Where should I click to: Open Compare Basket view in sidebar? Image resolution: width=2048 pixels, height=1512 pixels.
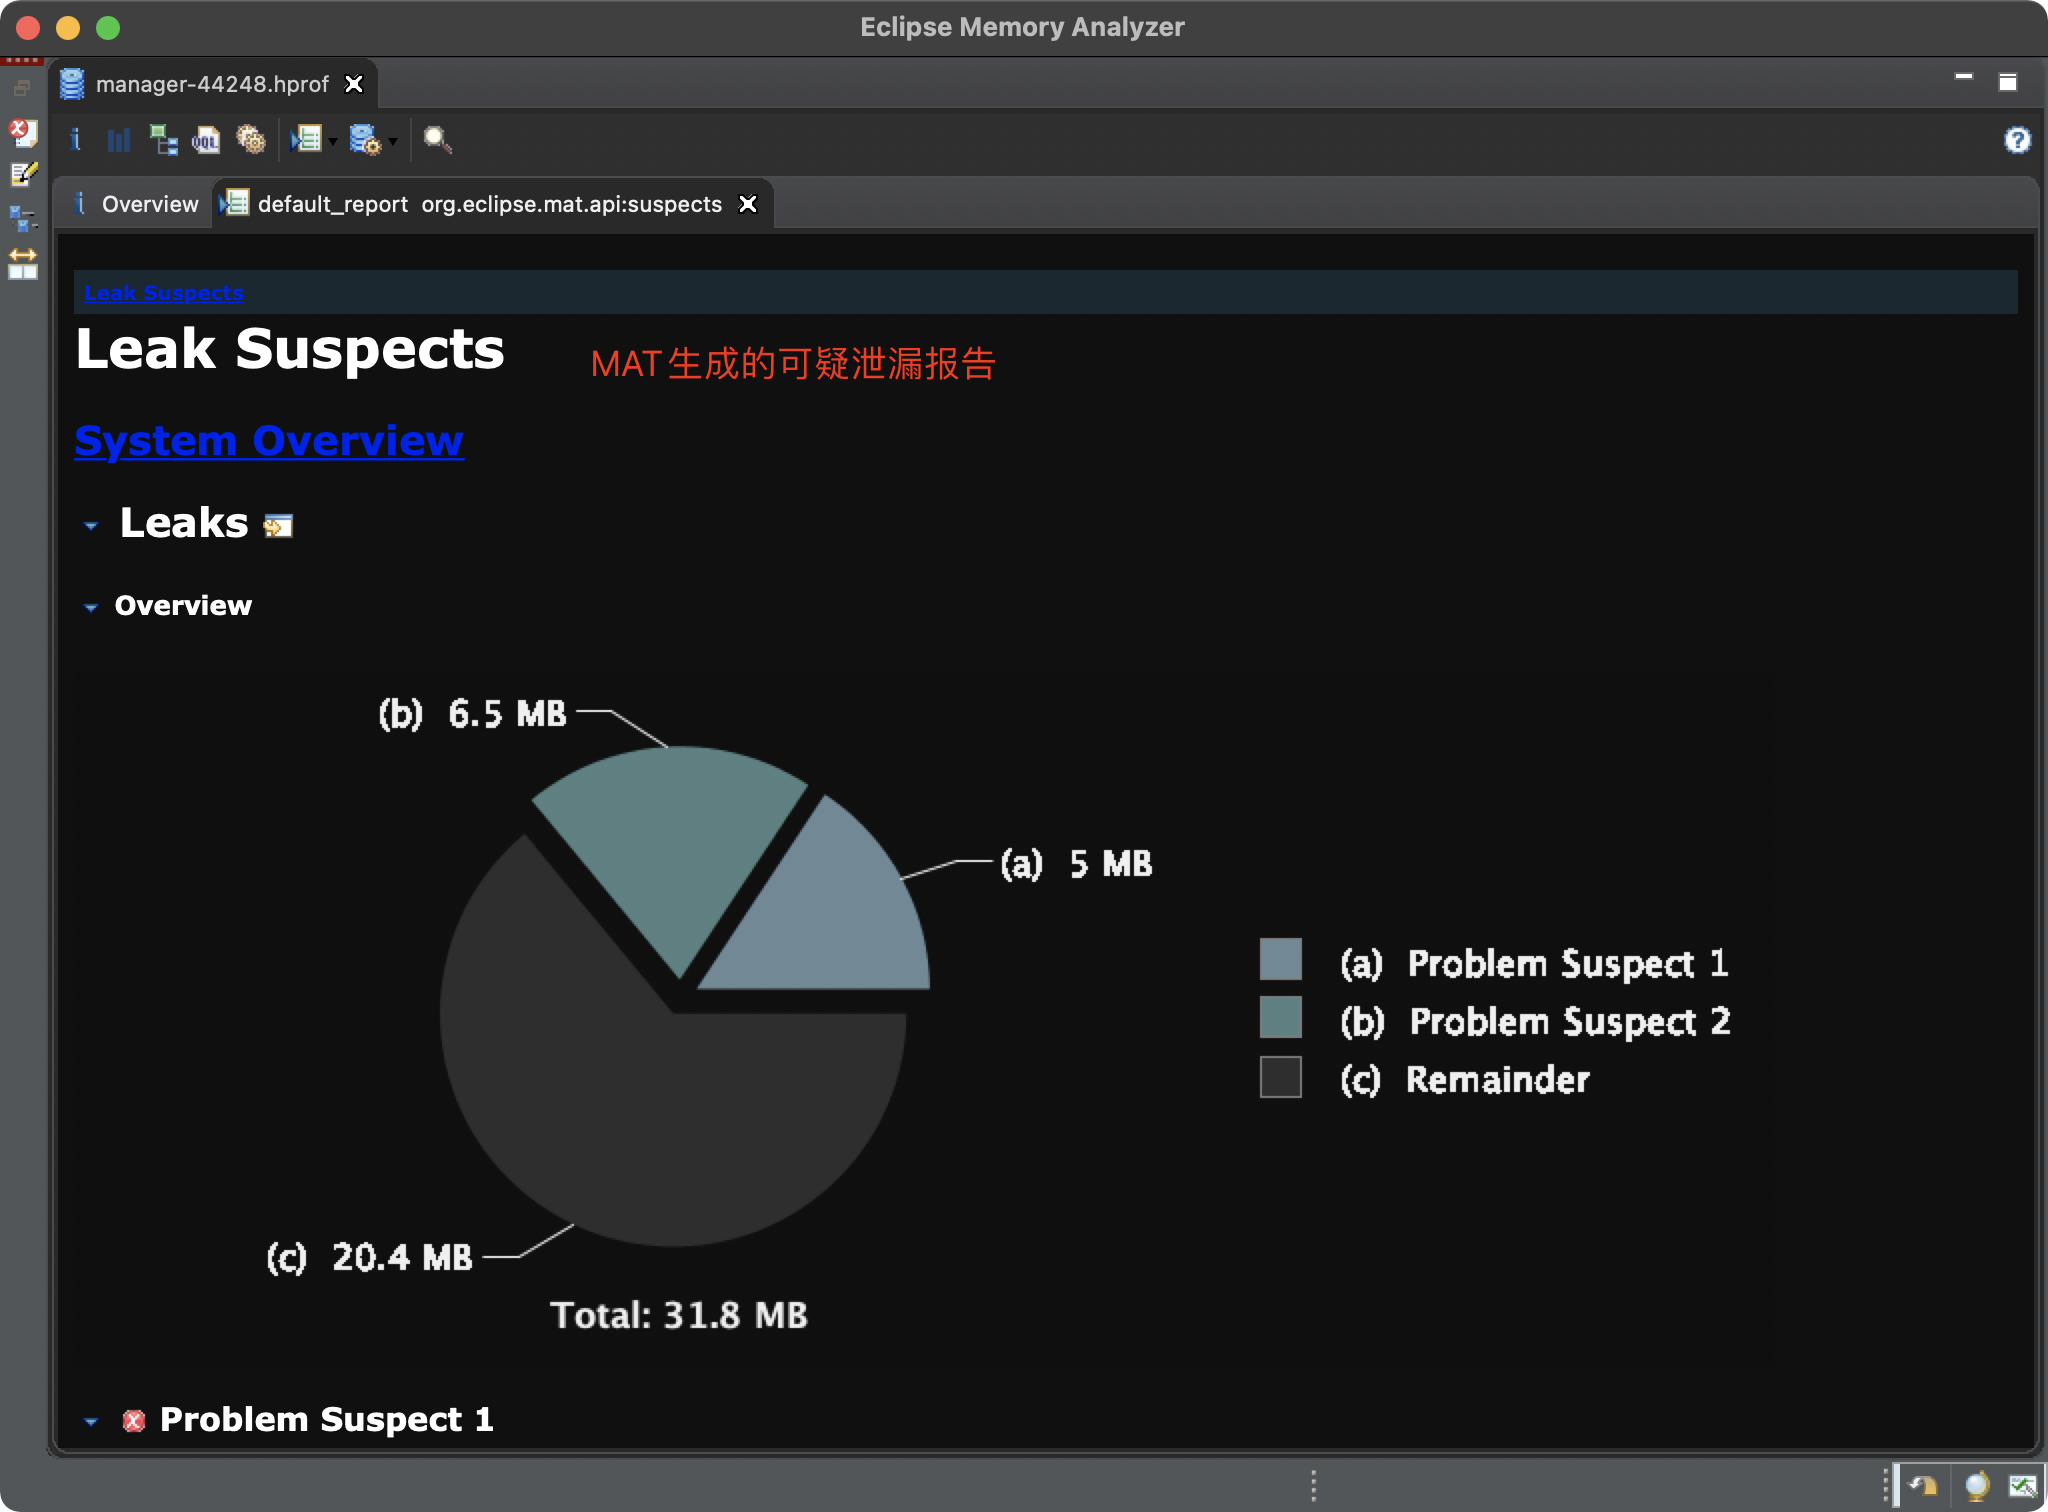[22, 264]
